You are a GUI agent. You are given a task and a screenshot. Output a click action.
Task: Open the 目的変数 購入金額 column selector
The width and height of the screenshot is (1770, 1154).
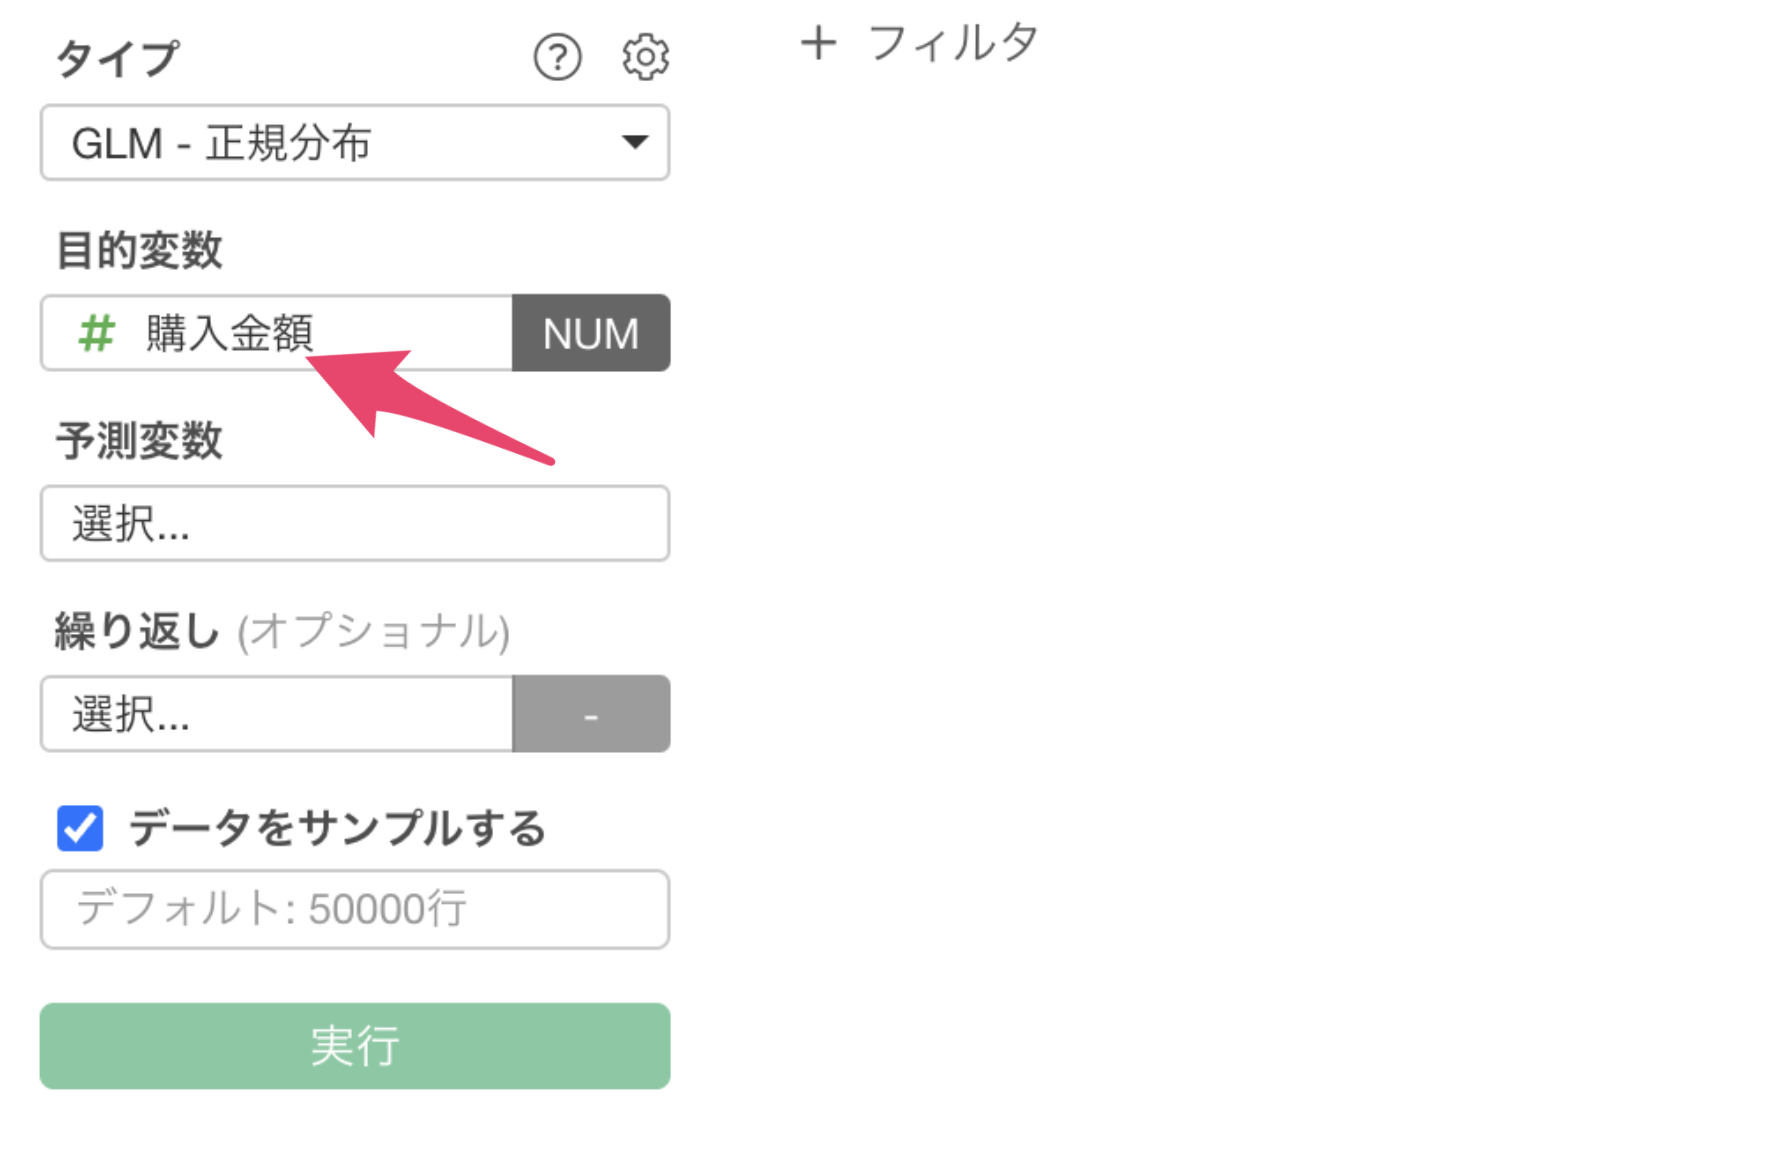(277, 333)
